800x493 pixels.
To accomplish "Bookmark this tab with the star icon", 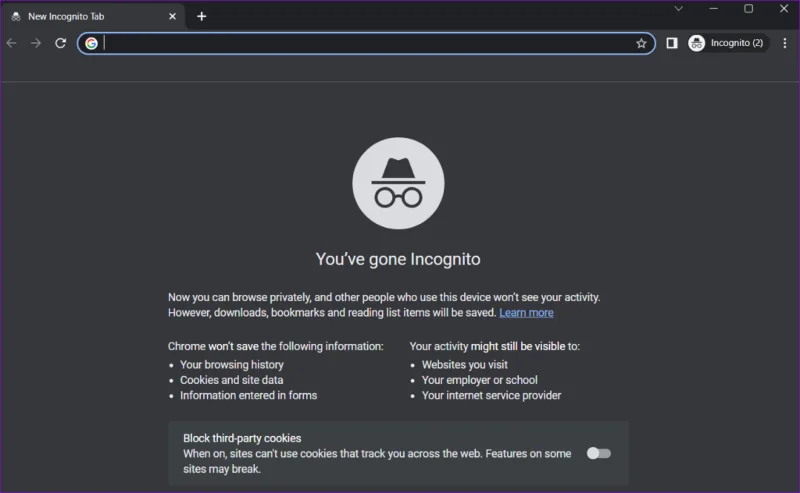I will (x=641, y=43).
